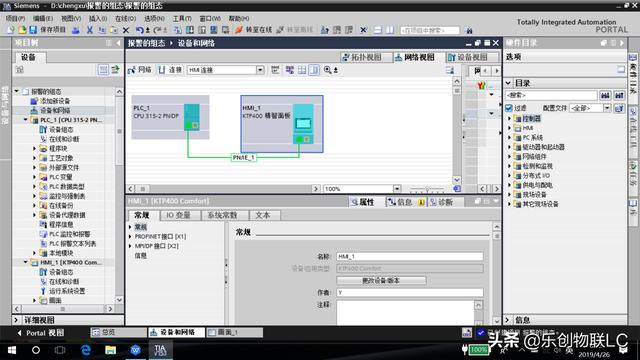Click the delete X icon in toolbar
This screenshot has width=640, height=360.
point(126,30)
